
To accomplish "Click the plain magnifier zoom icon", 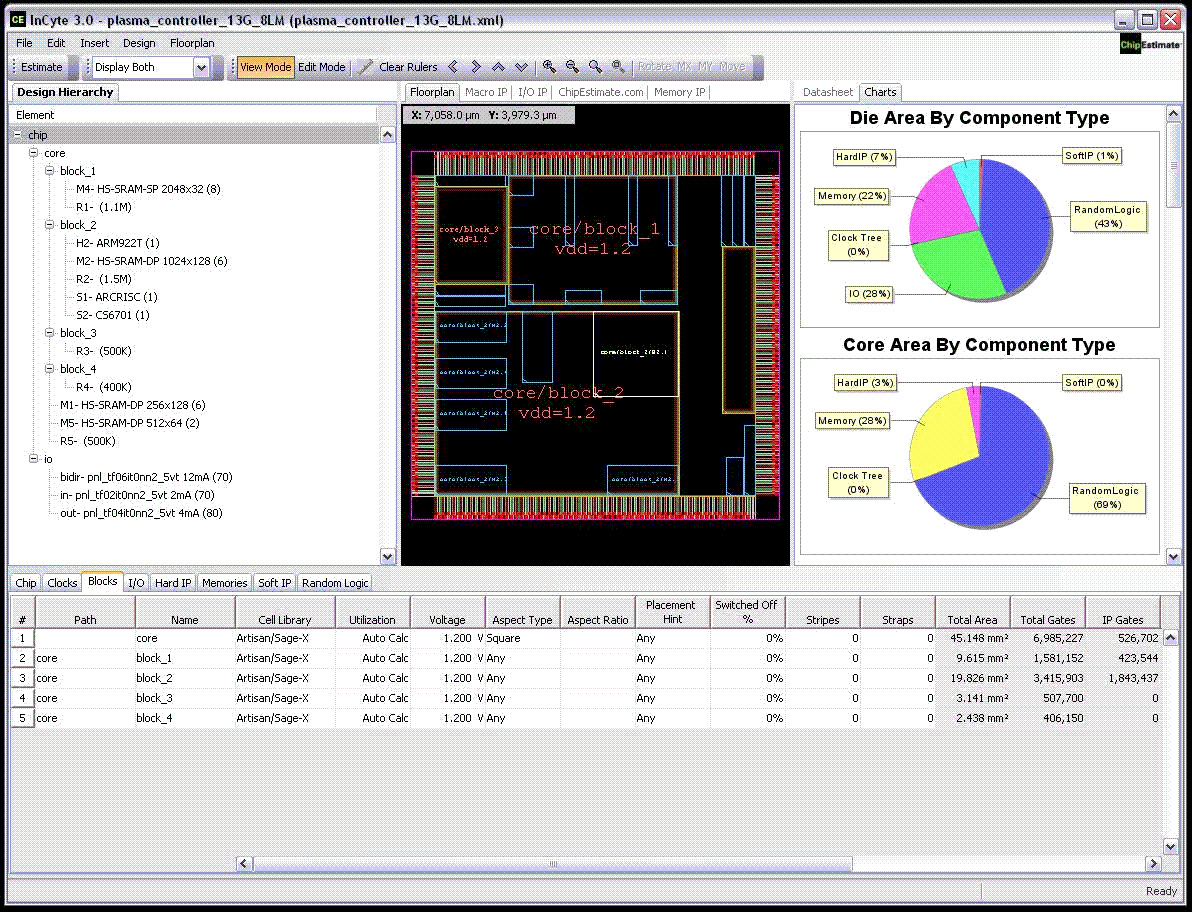I will click(595, 67).
